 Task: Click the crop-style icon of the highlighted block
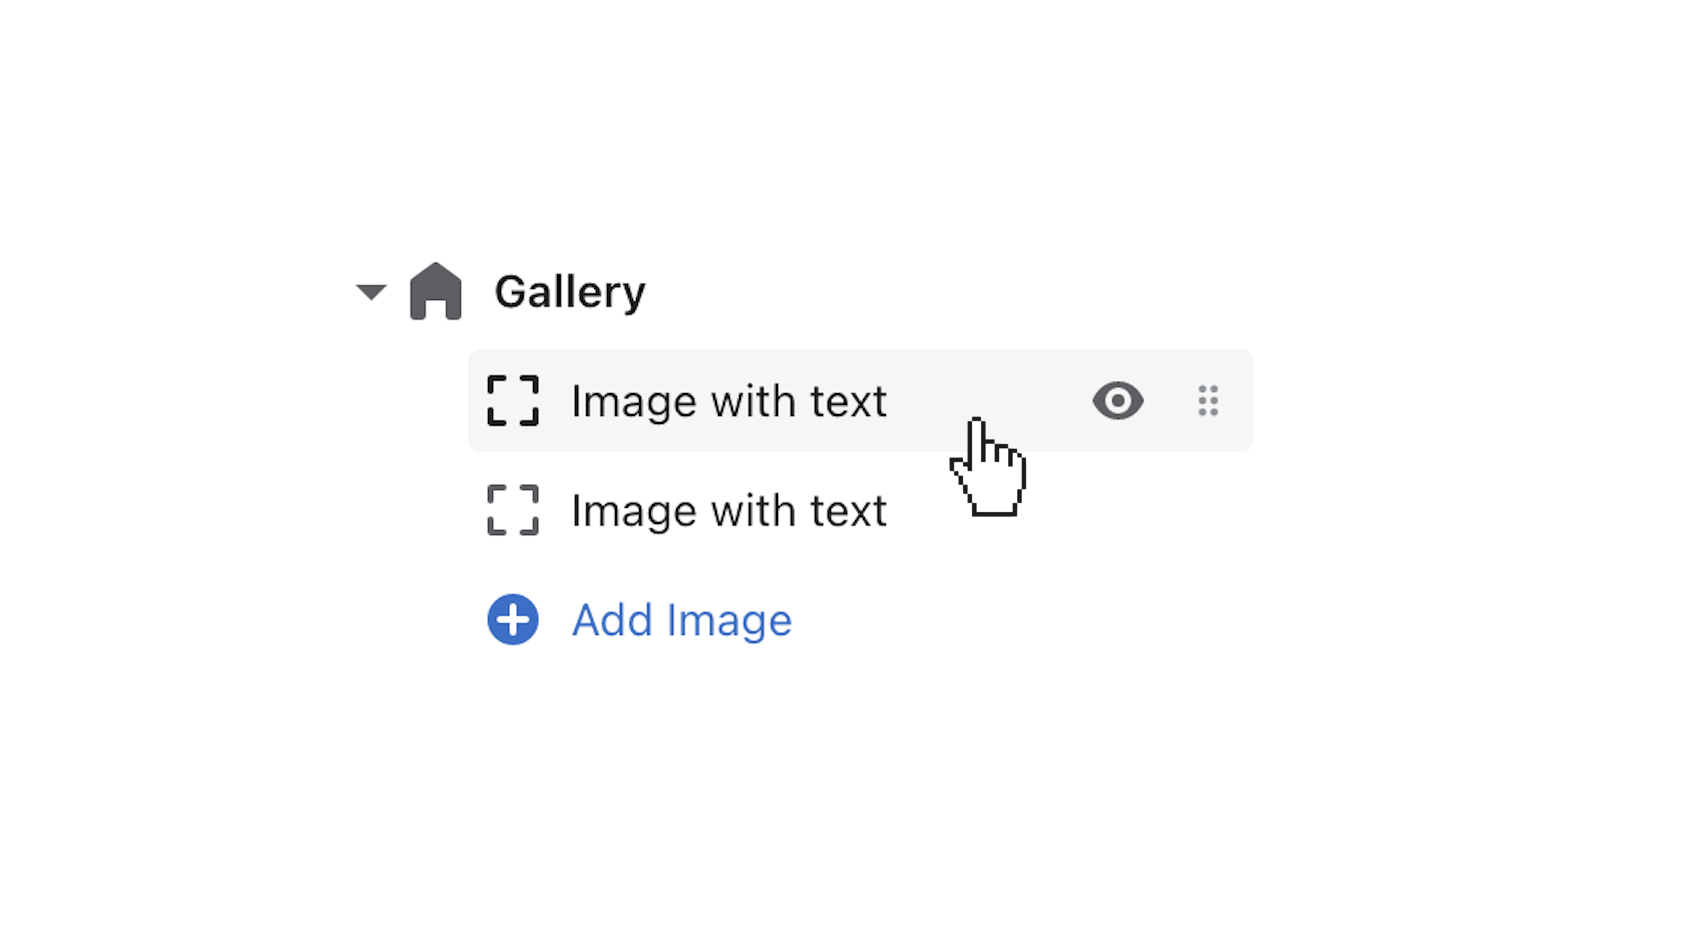pos(512,401)
